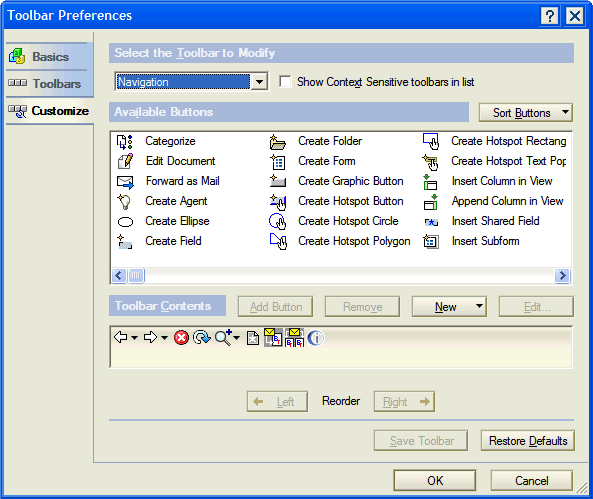This screenshot has width=593, height=499.
Task: Click the Restore Defaults button
Action: click(x=528, y=441)
